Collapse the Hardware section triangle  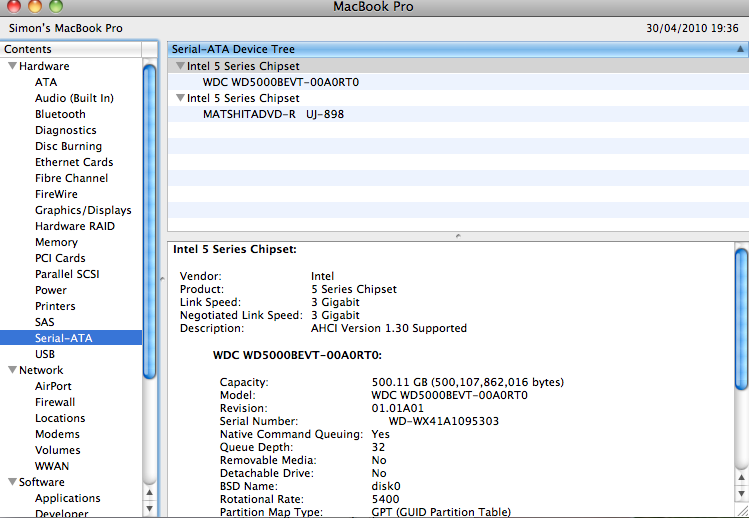click(x=12, y=65)
